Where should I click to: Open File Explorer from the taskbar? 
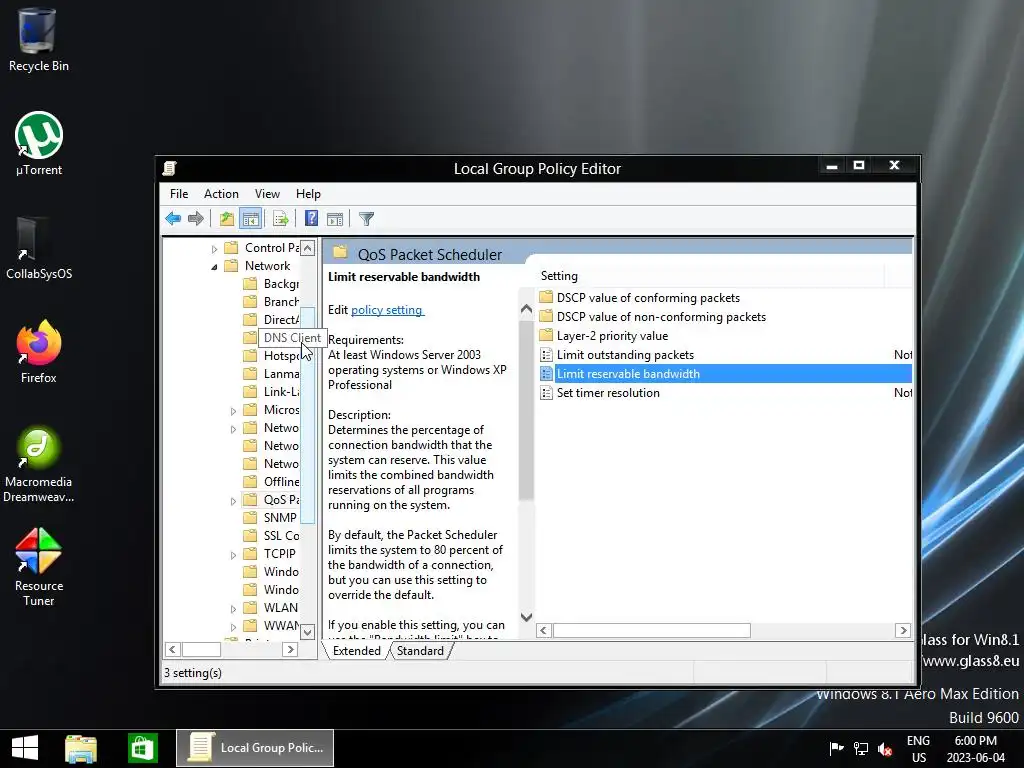[81, 748]
